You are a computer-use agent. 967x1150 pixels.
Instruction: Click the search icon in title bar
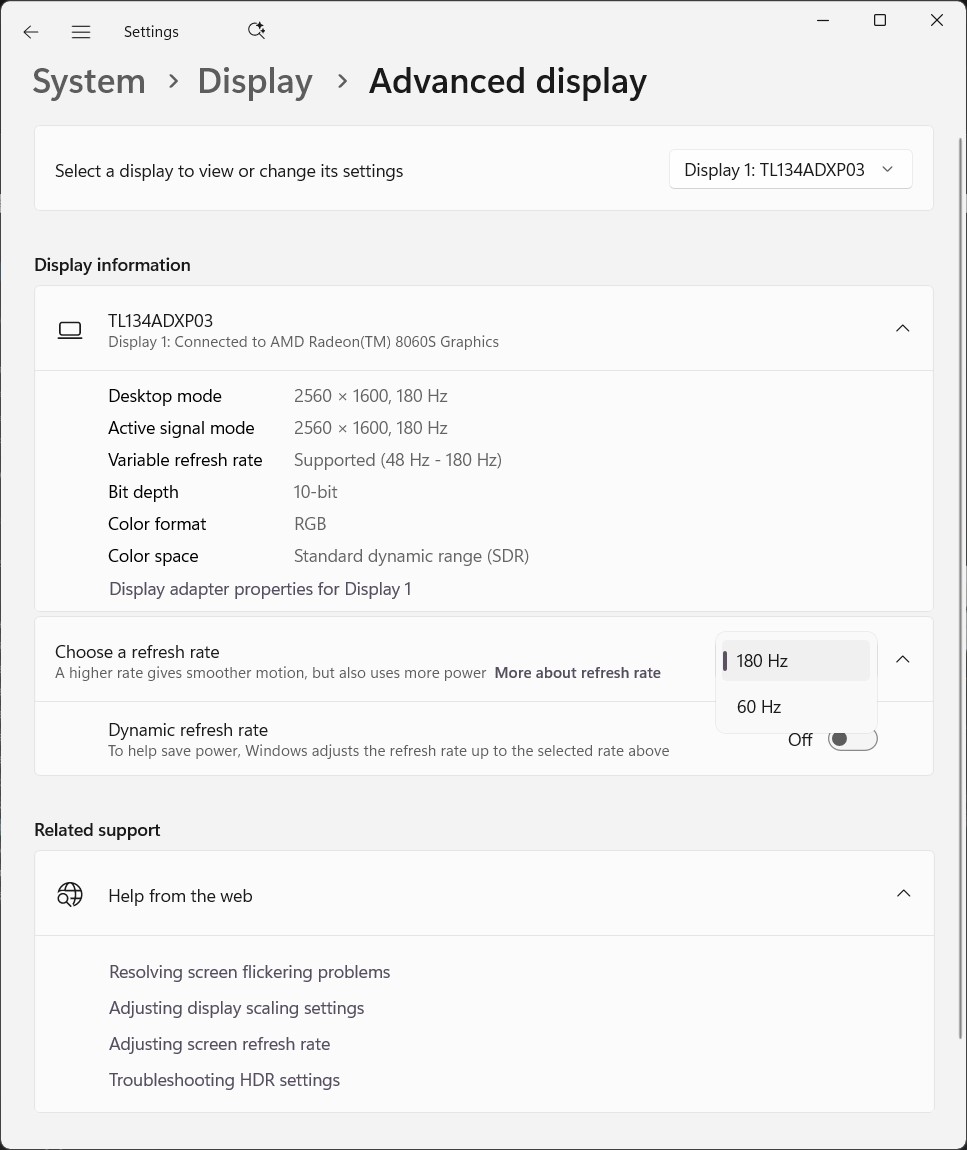pyautogui.click(x=256, y=31)
